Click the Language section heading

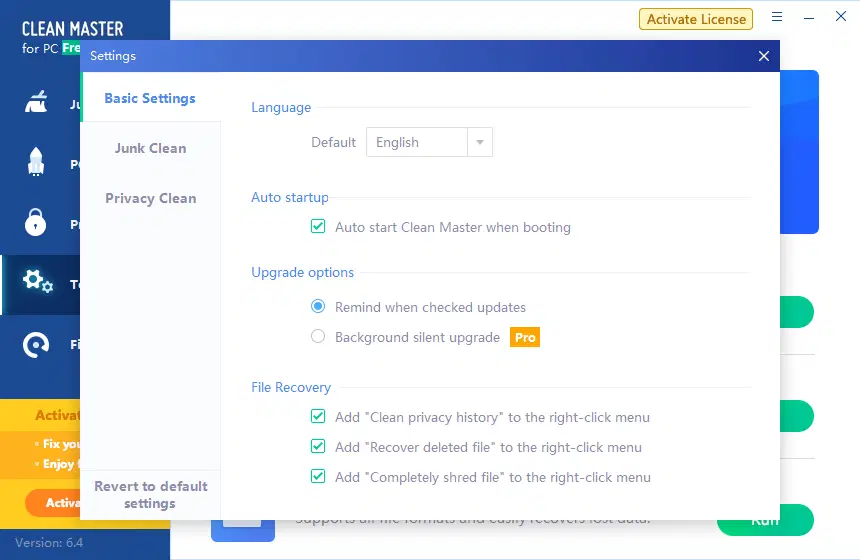(281, 108)
